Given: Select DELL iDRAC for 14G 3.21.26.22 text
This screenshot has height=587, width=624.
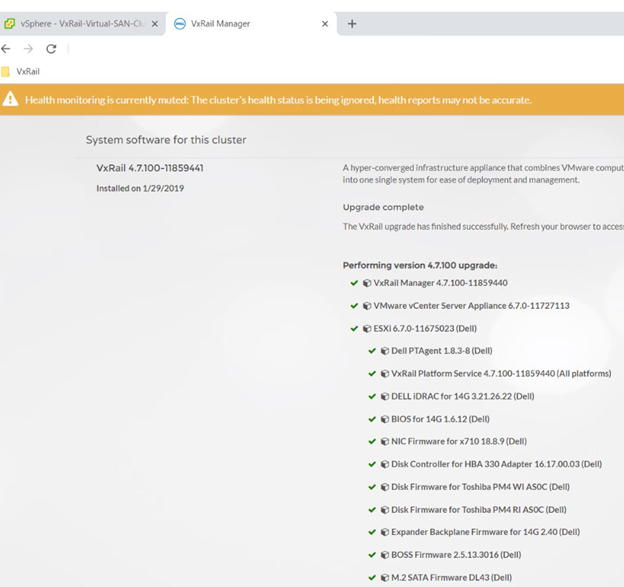Looking at the screenshot, I should click(463, 396).
